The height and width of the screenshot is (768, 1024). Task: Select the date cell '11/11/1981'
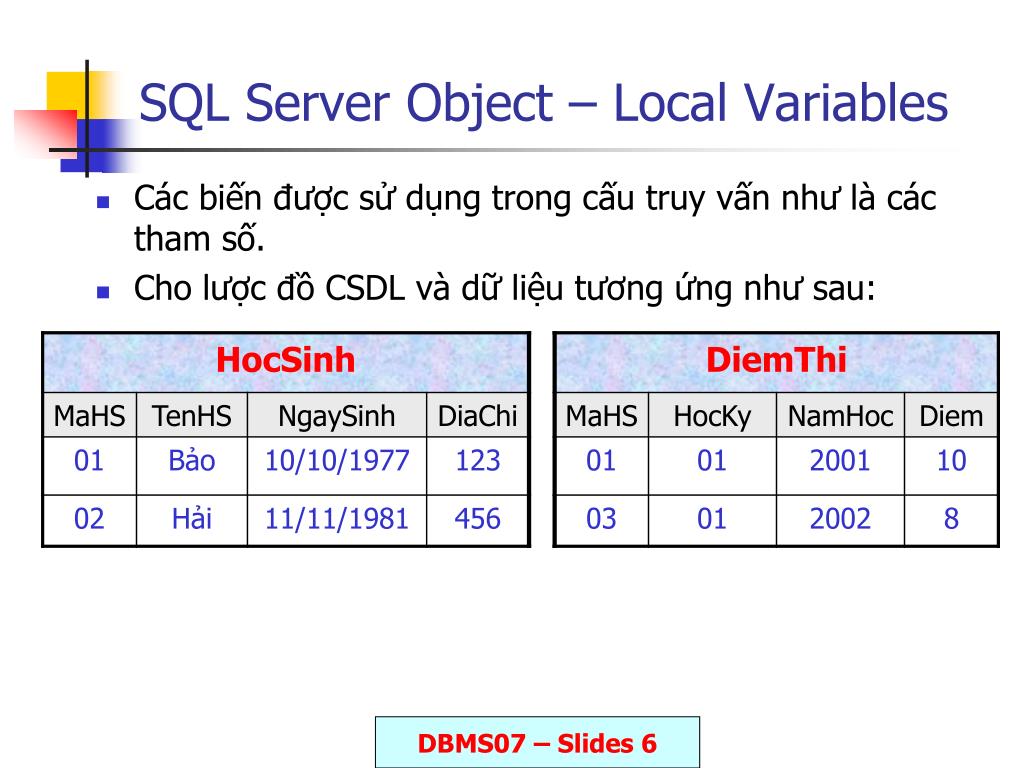(337, 520)
